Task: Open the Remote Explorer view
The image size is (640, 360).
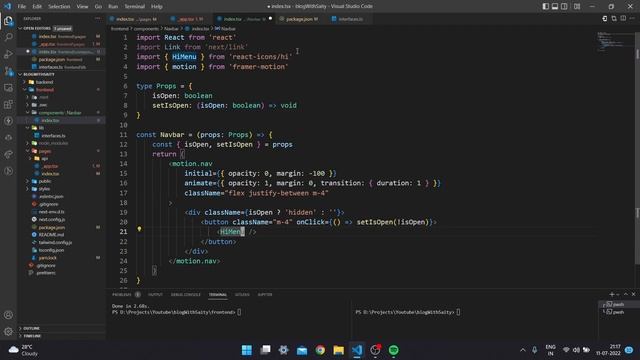Action: tap(8, 88)
